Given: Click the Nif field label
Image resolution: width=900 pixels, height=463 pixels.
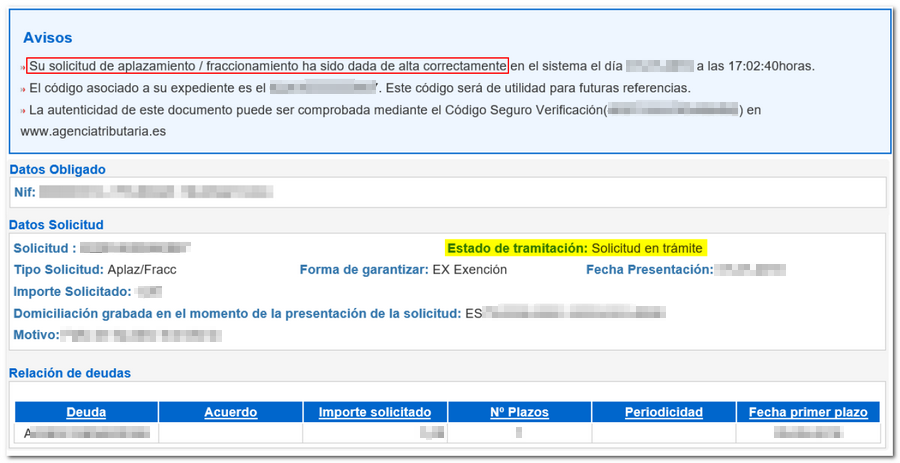Looking at the screenshot, I should tap(25, 191).
